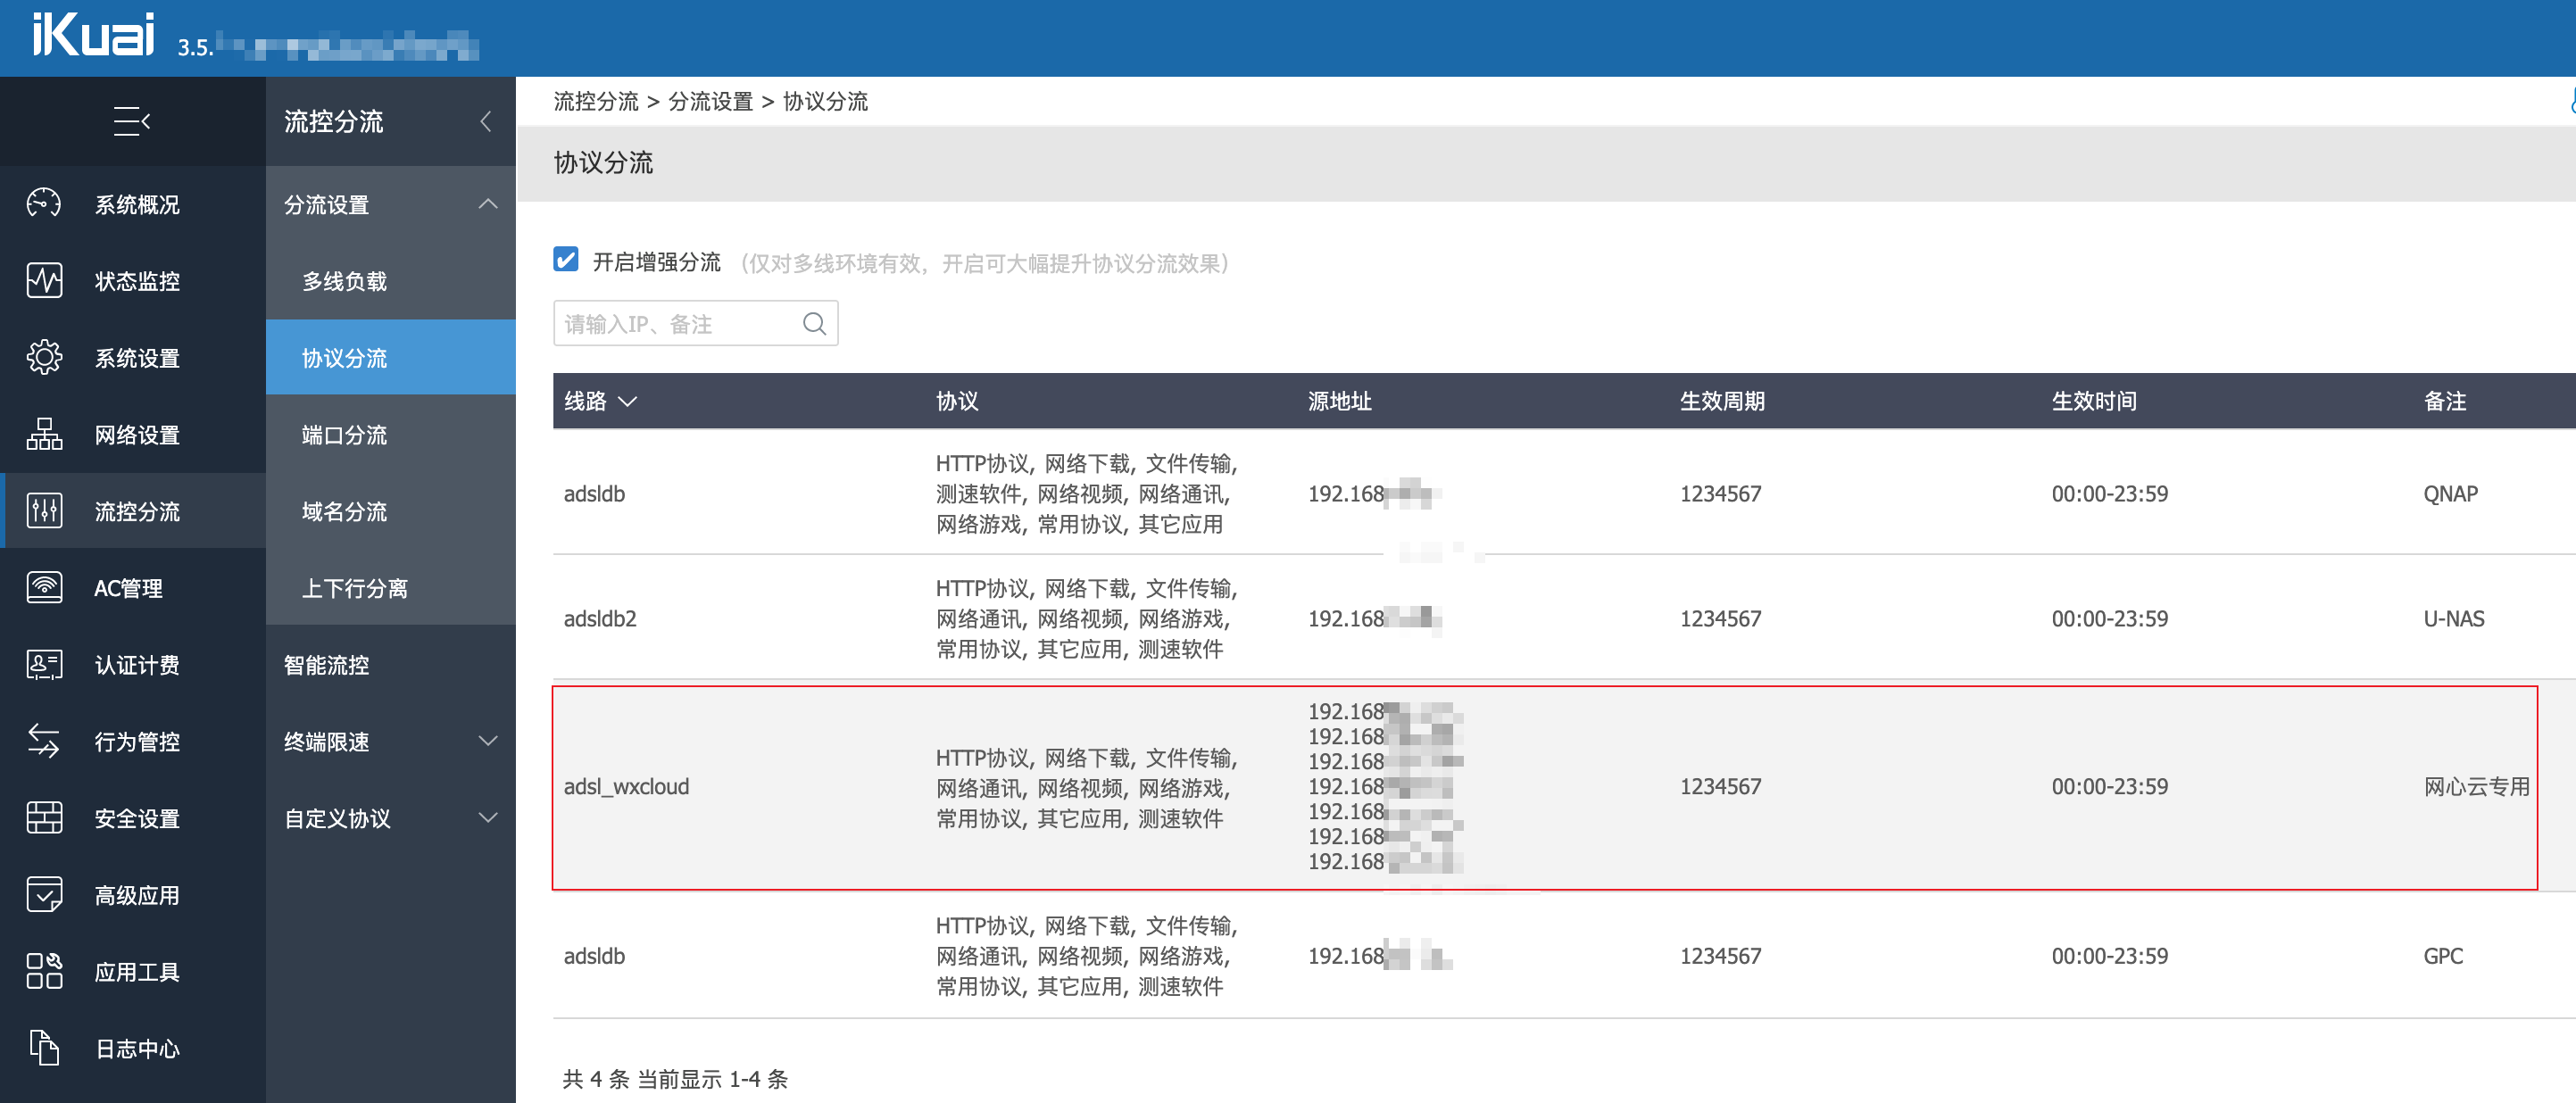Click 分流设置 breadcrumb link
The height and width of the screenshot is (1103, 2576).
(710, 101)
